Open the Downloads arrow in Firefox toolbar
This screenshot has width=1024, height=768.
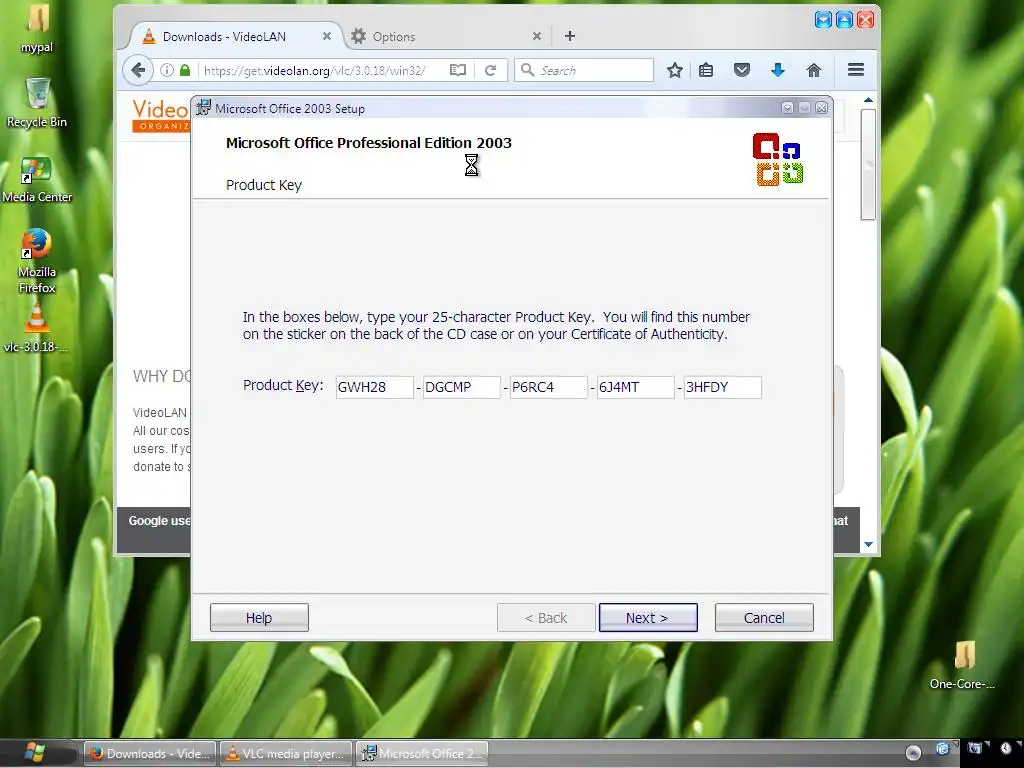pos(777,70)
